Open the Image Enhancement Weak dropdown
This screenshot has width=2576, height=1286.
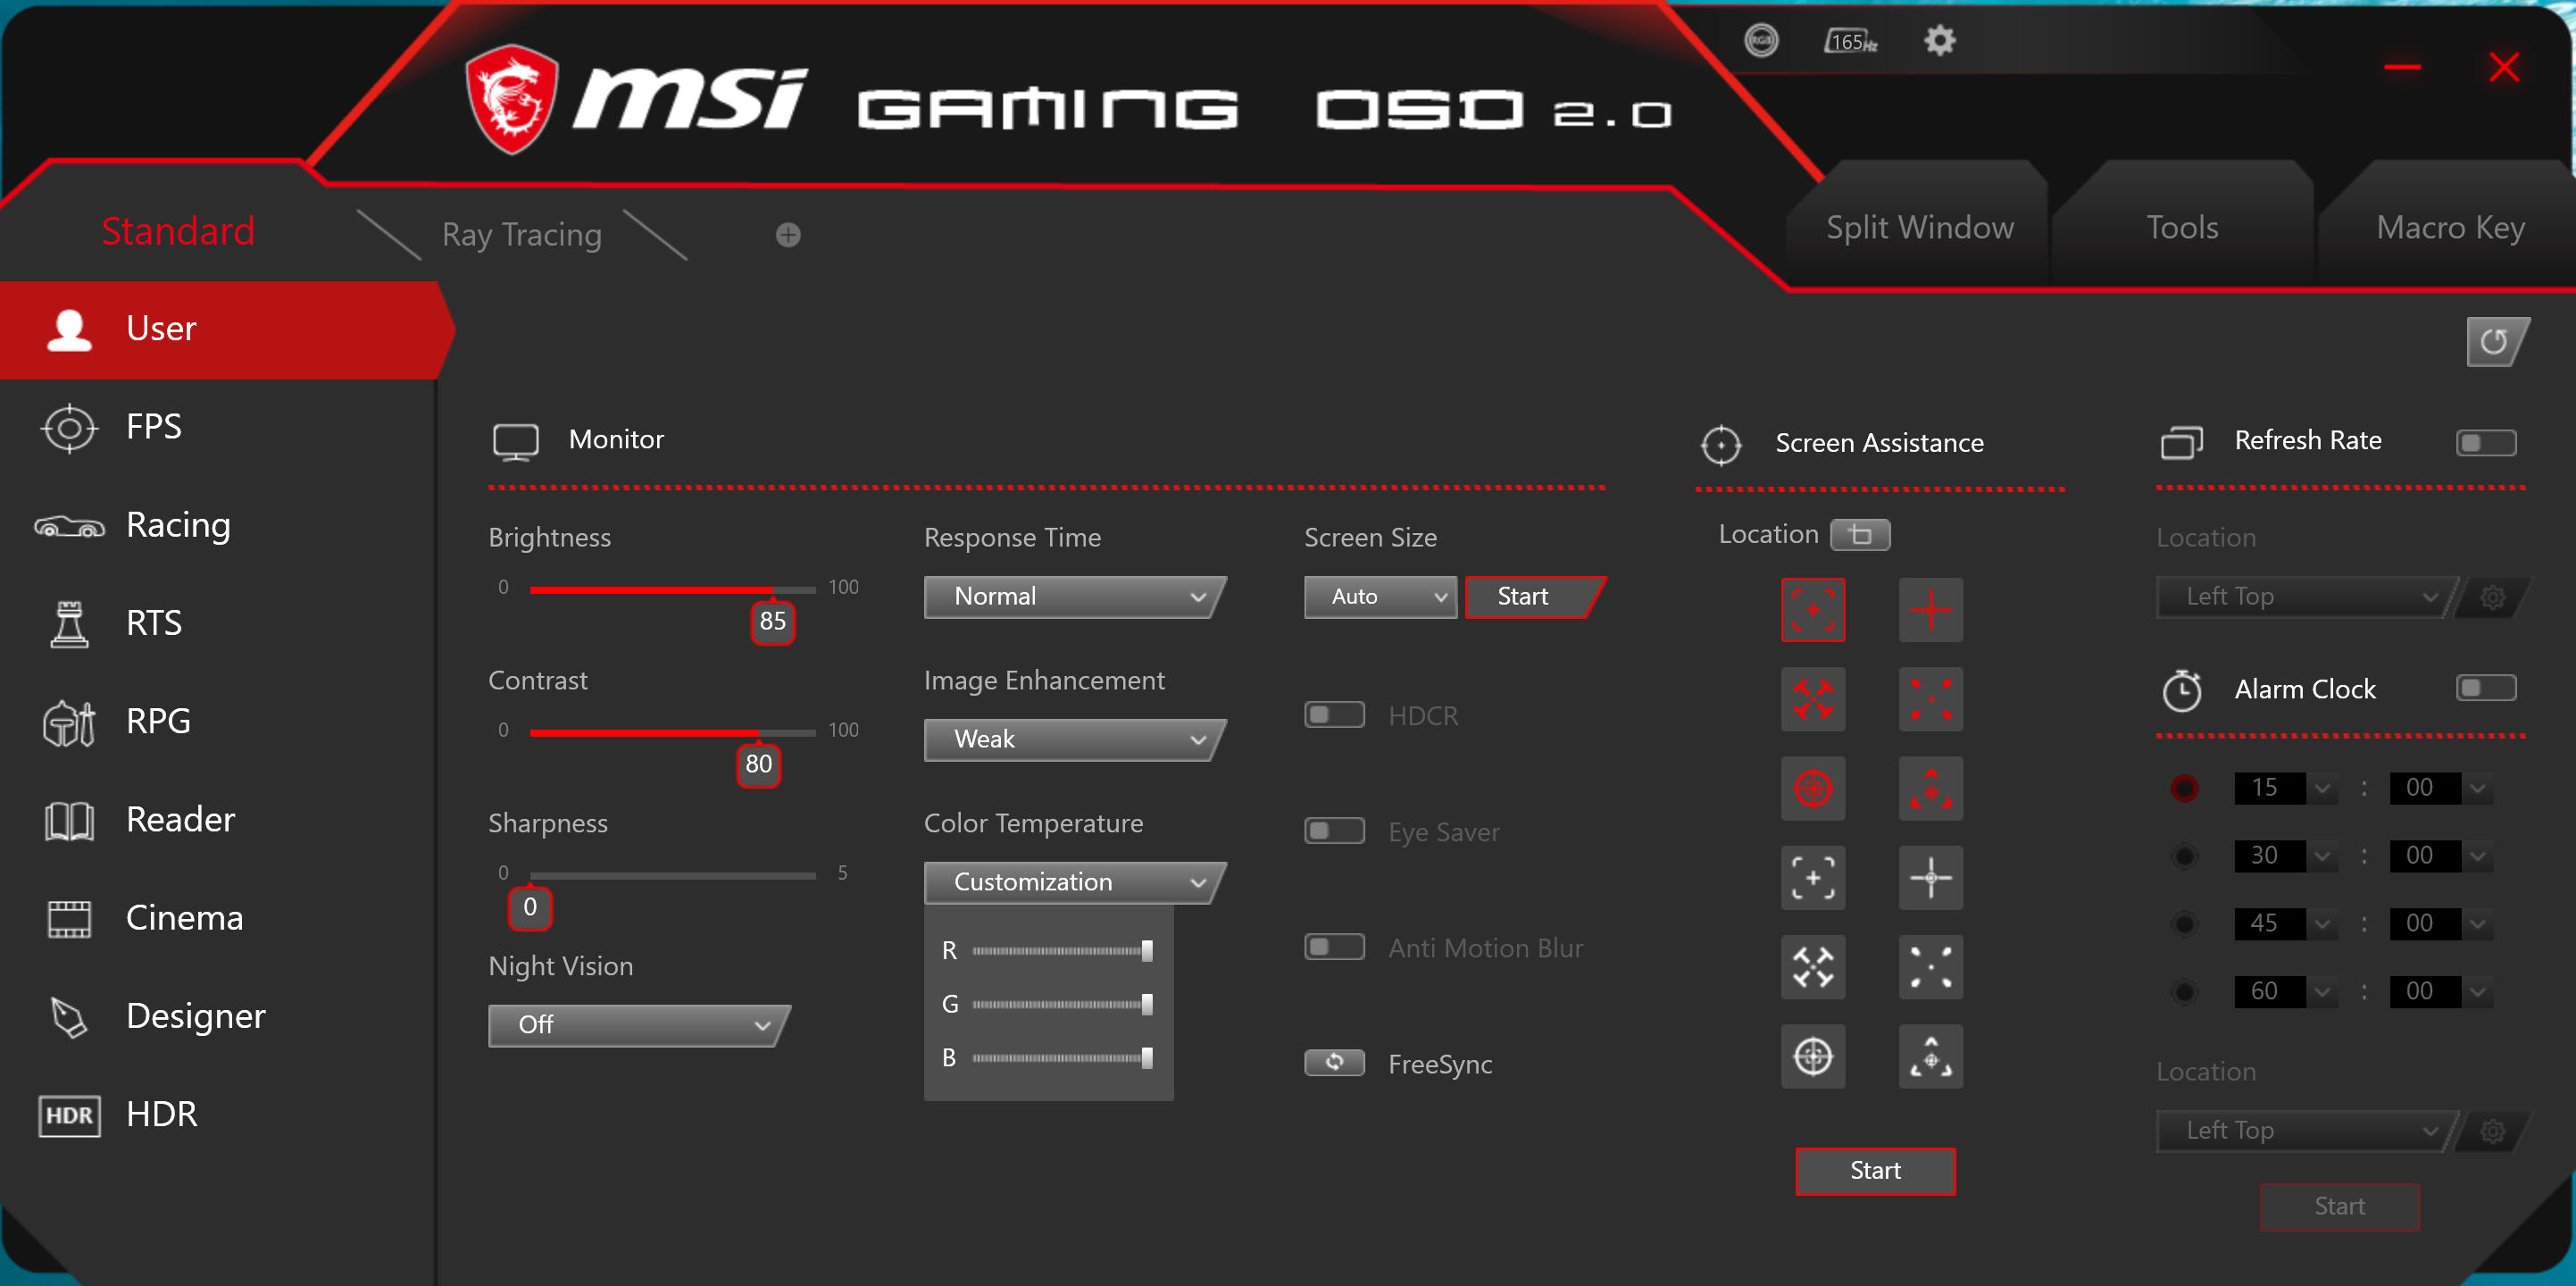tap(1074, 740)
